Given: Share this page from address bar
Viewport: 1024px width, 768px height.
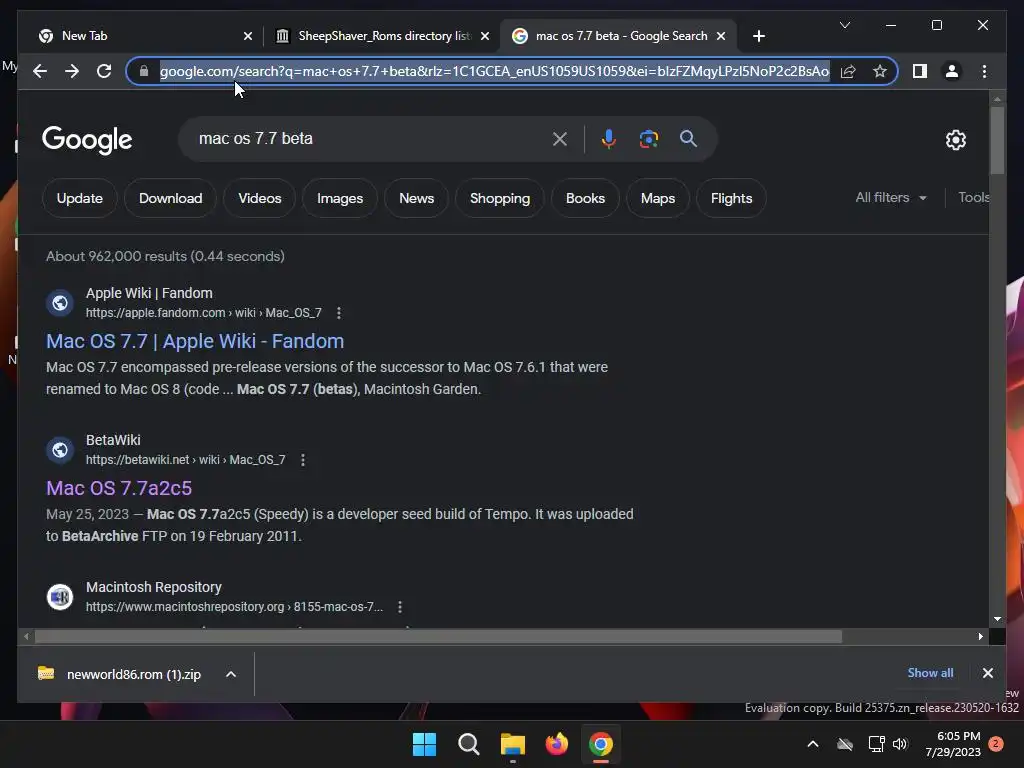Looking at the screenshot, I should point(848,71).
